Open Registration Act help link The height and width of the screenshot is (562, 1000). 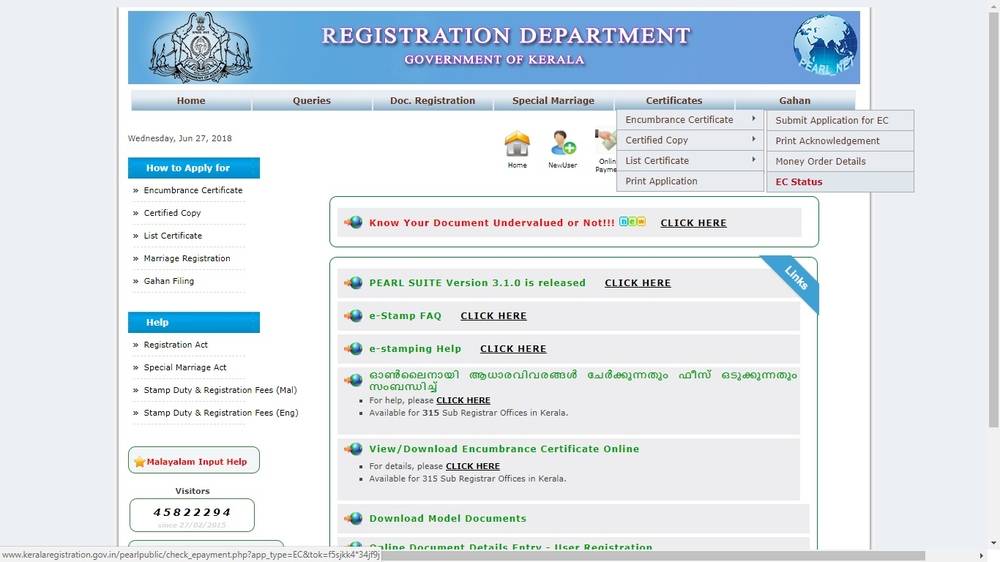pos(176,344)
